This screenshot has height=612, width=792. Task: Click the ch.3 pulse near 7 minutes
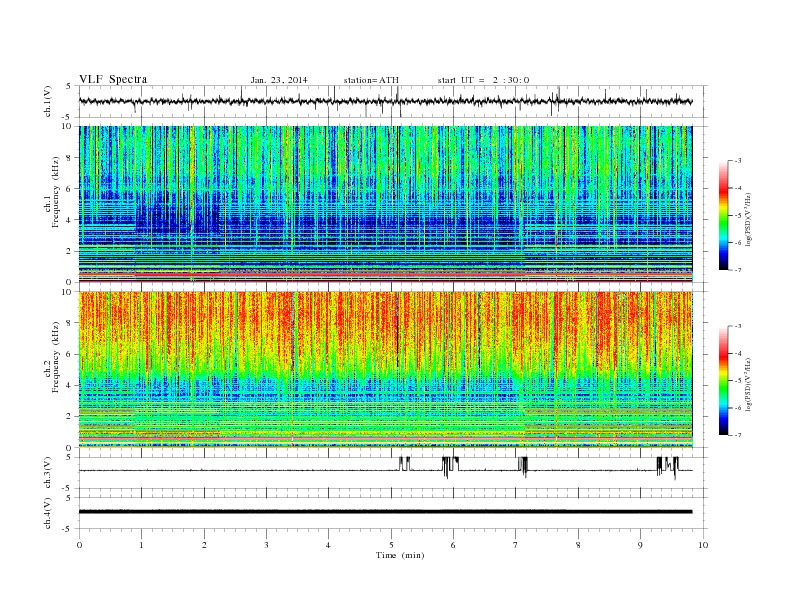[x=523, y=466]
